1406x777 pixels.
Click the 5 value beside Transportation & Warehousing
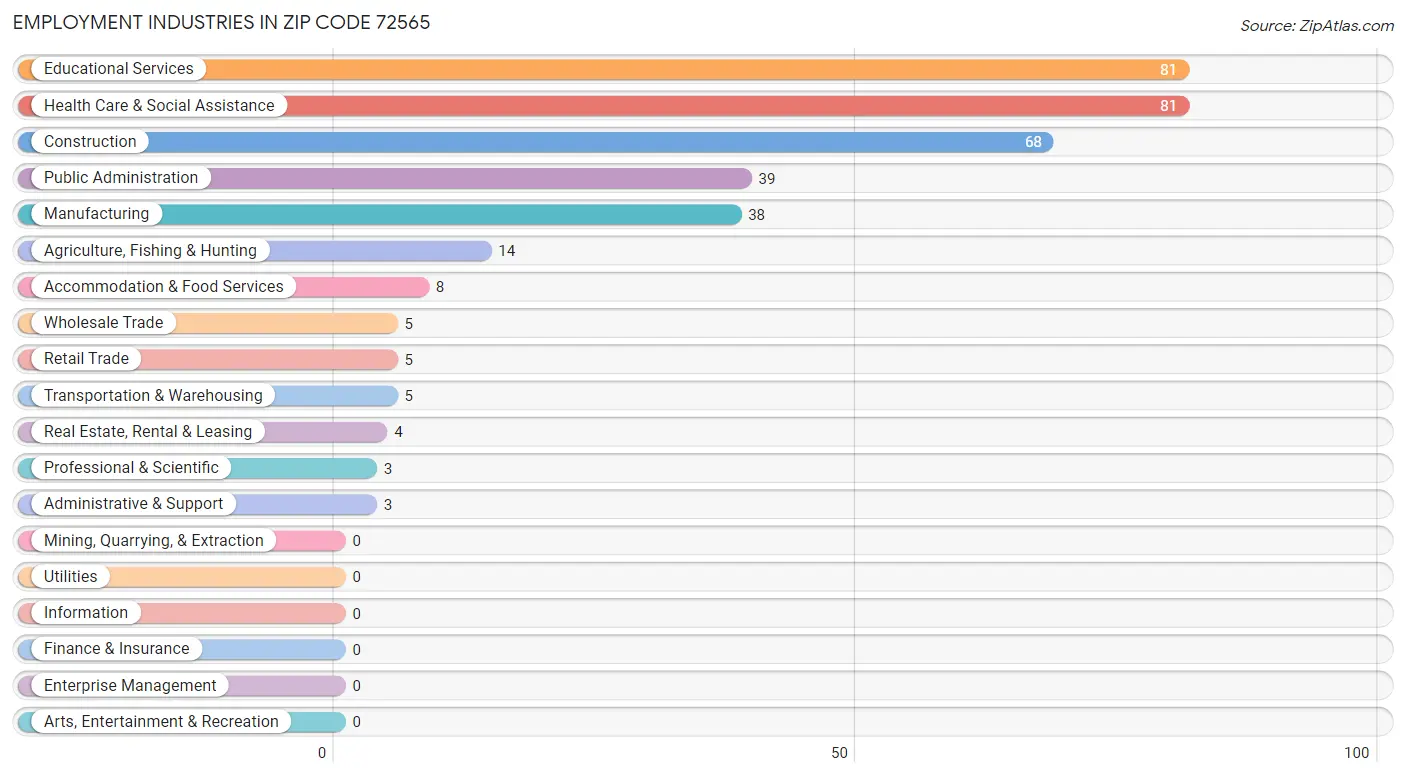point(408,396)
